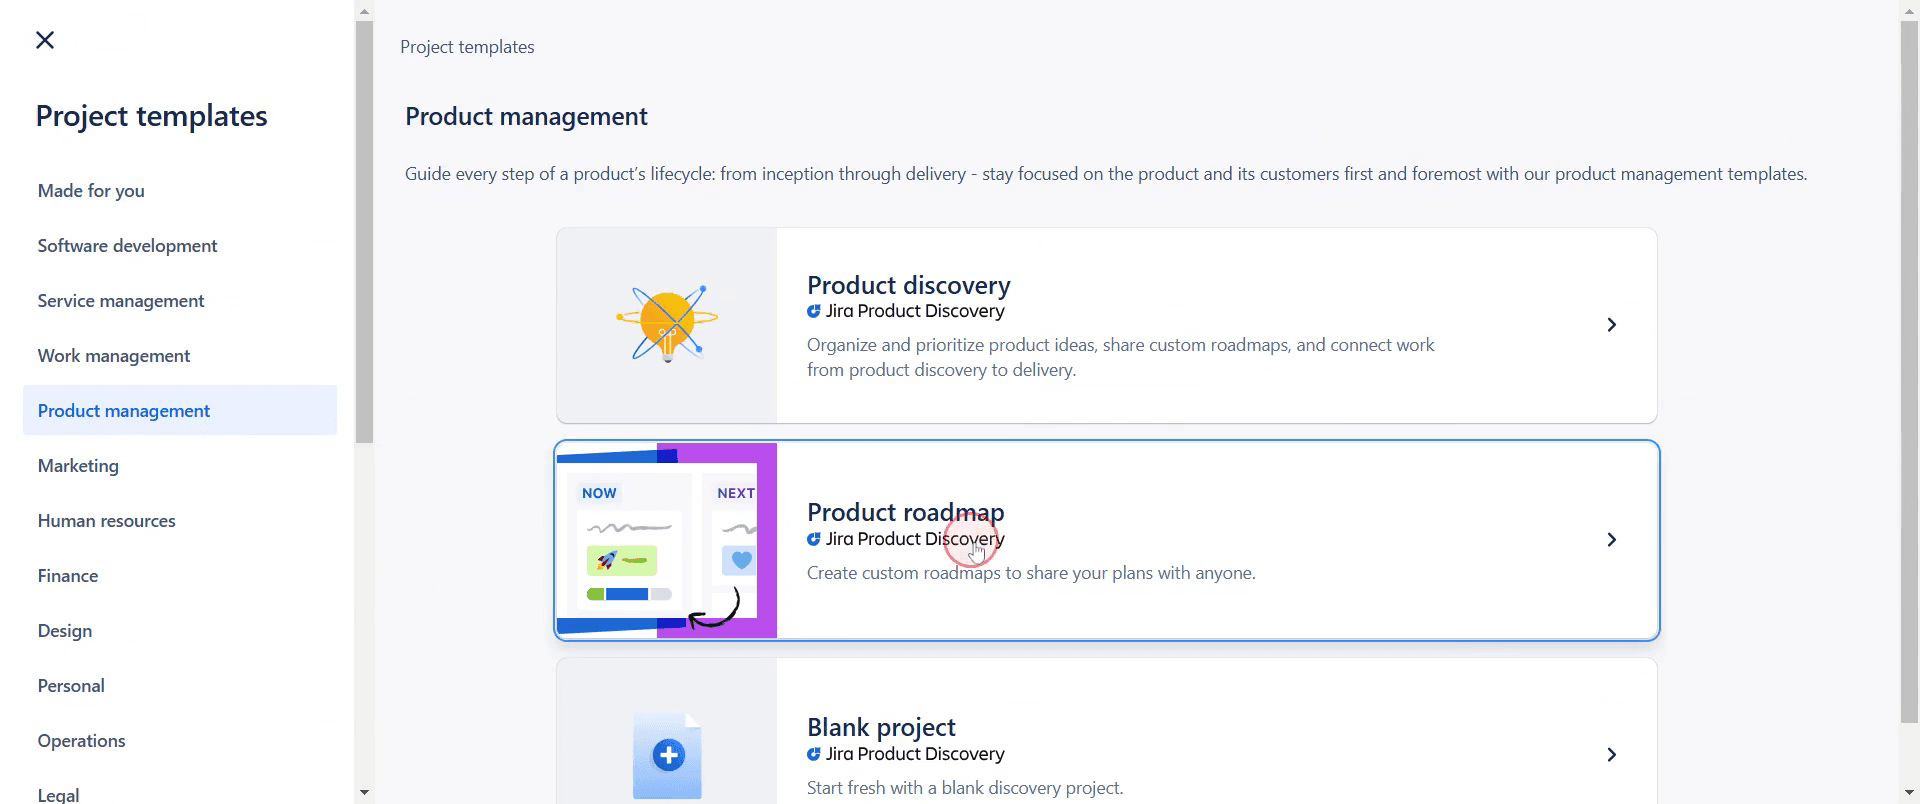Click Jira Product Discovery icon under Blank project

click(814, 754)
